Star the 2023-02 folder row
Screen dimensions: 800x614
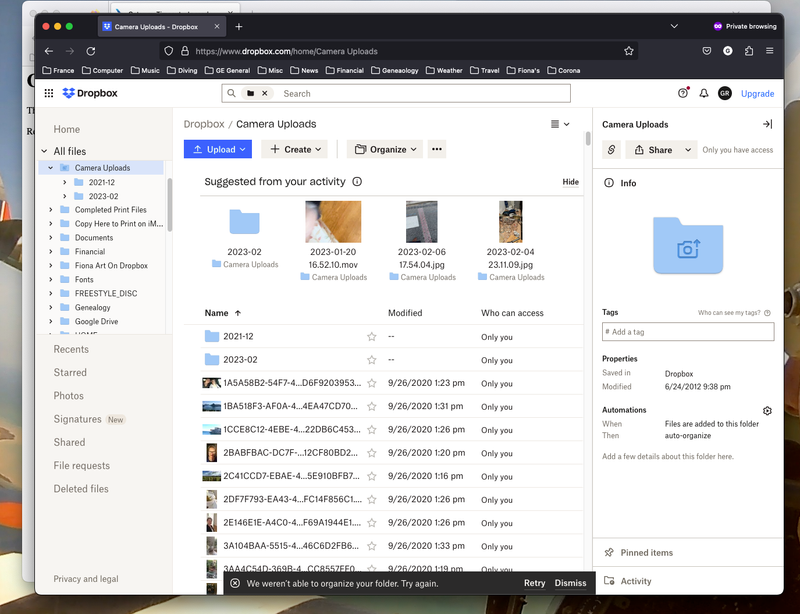[x=372, y=360]
